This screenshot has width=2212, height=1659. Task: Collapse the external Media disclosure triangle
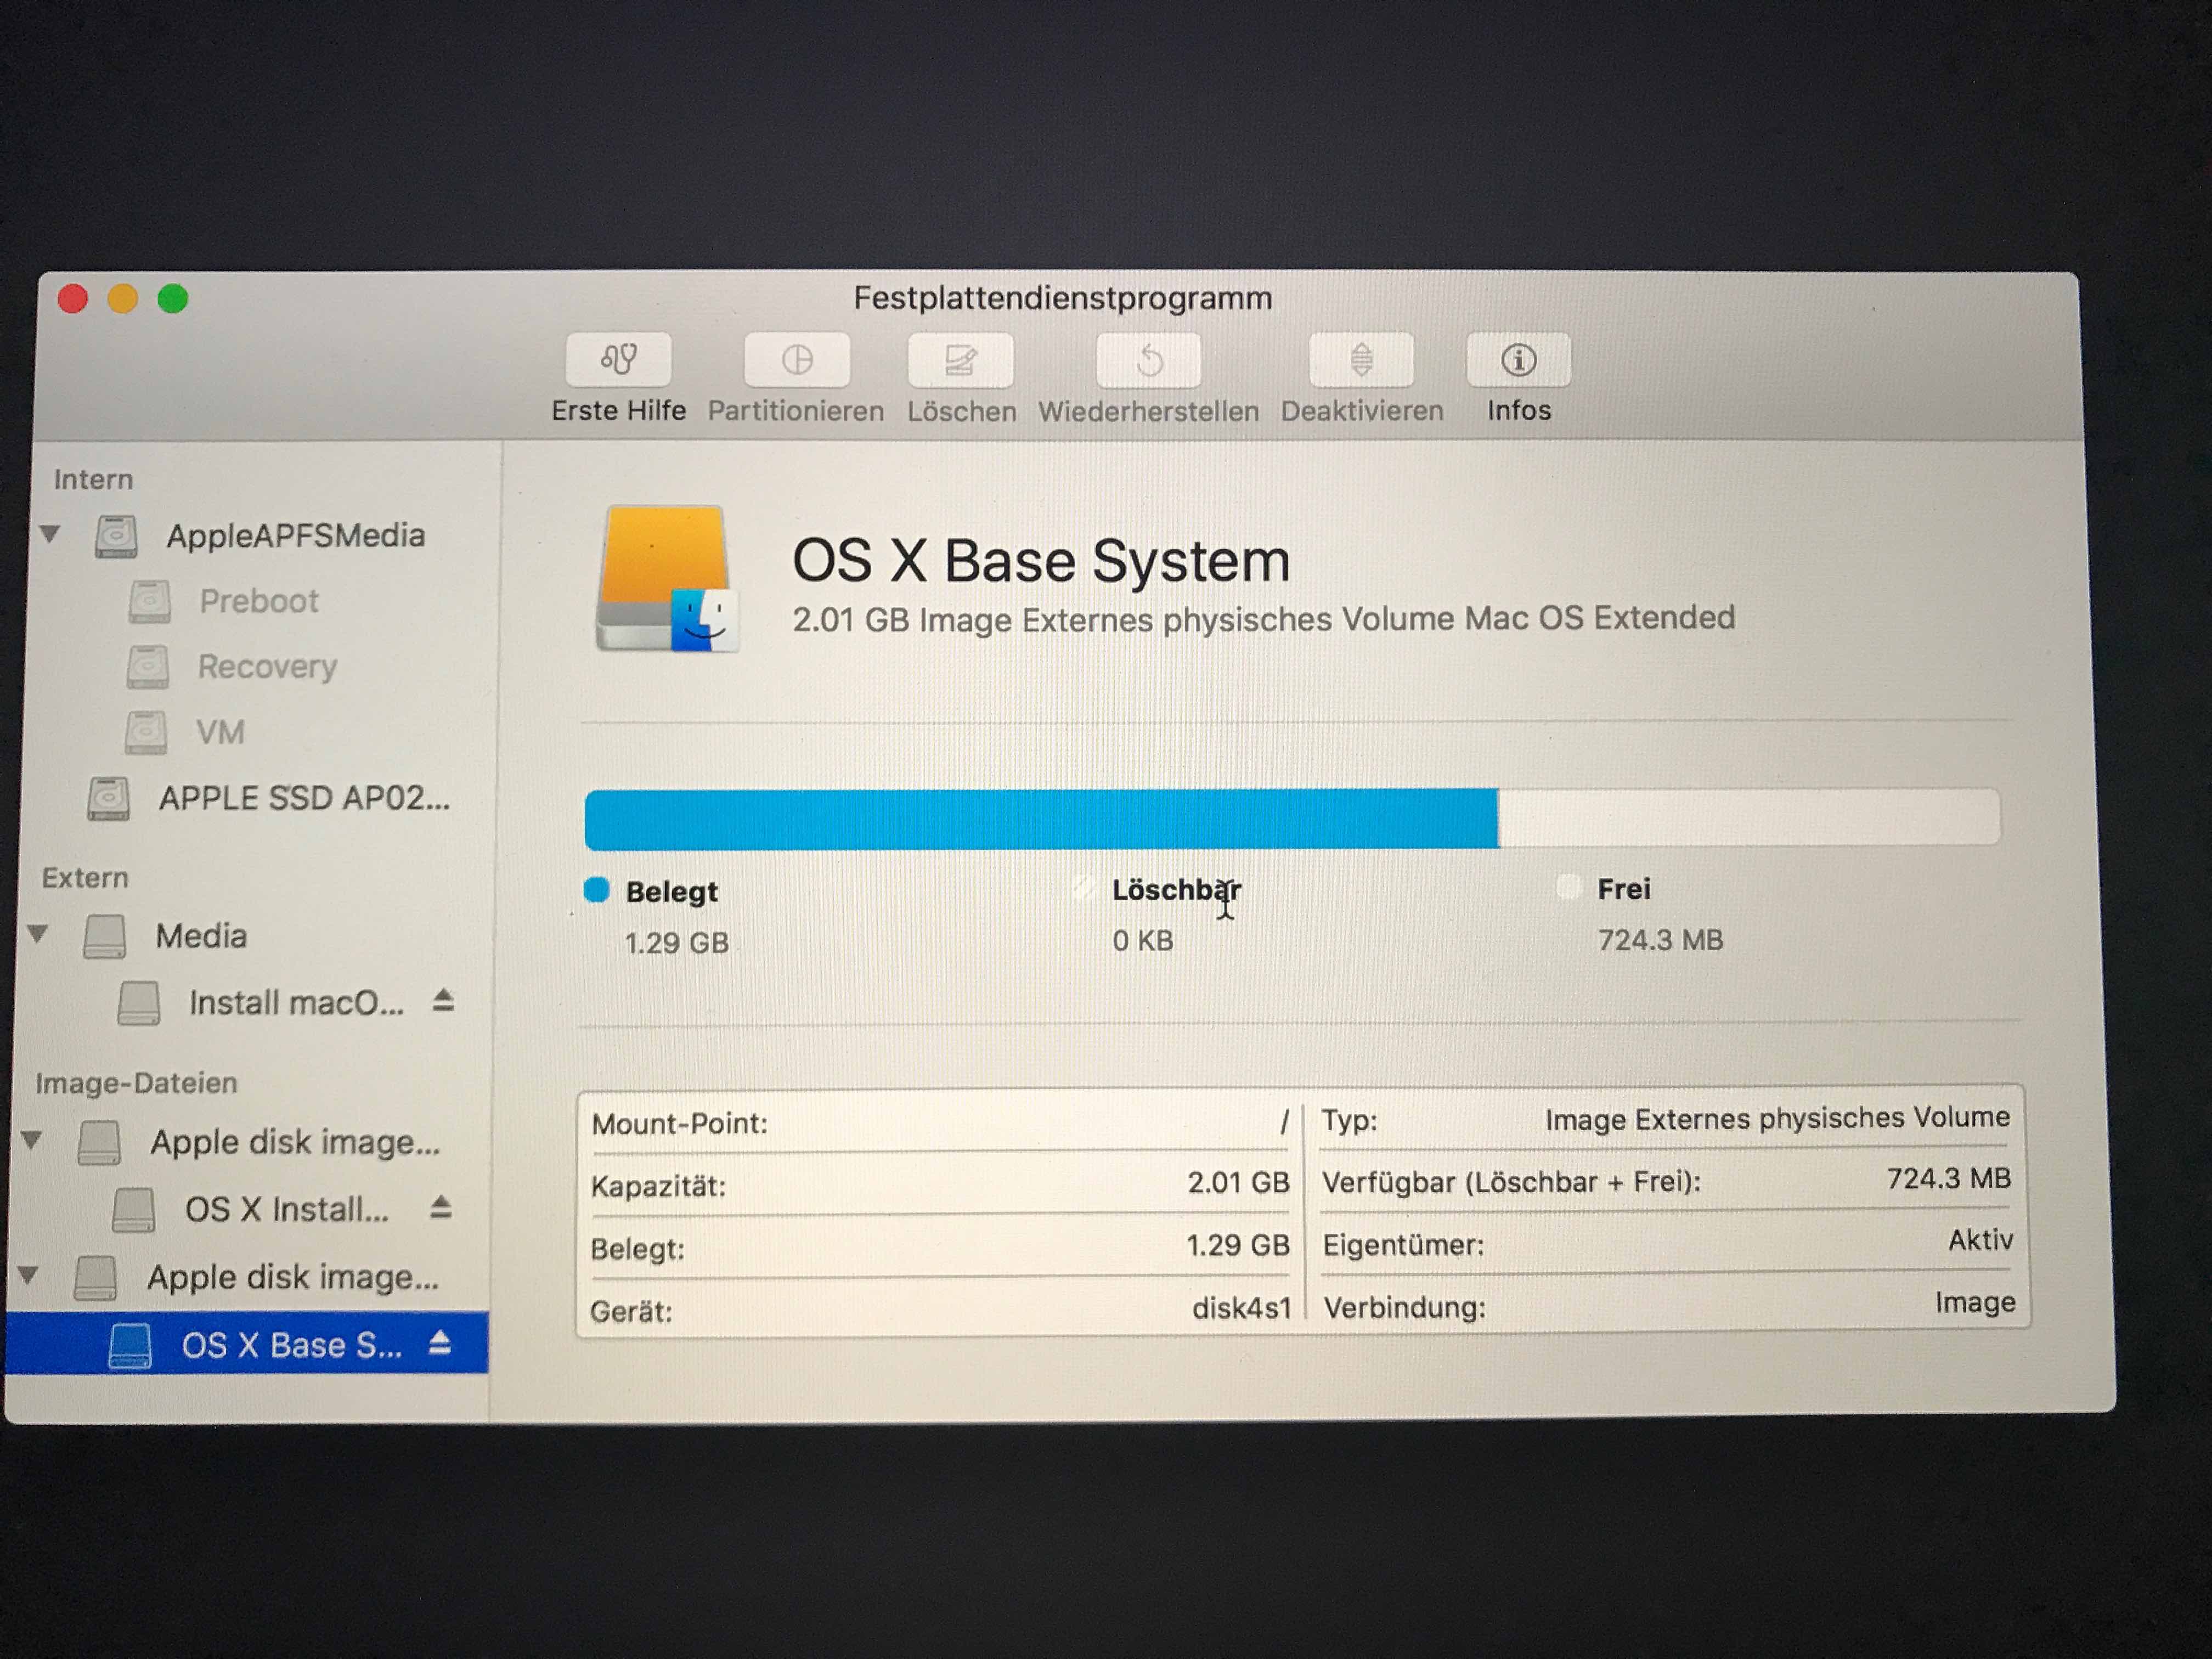tap(38, 934)
